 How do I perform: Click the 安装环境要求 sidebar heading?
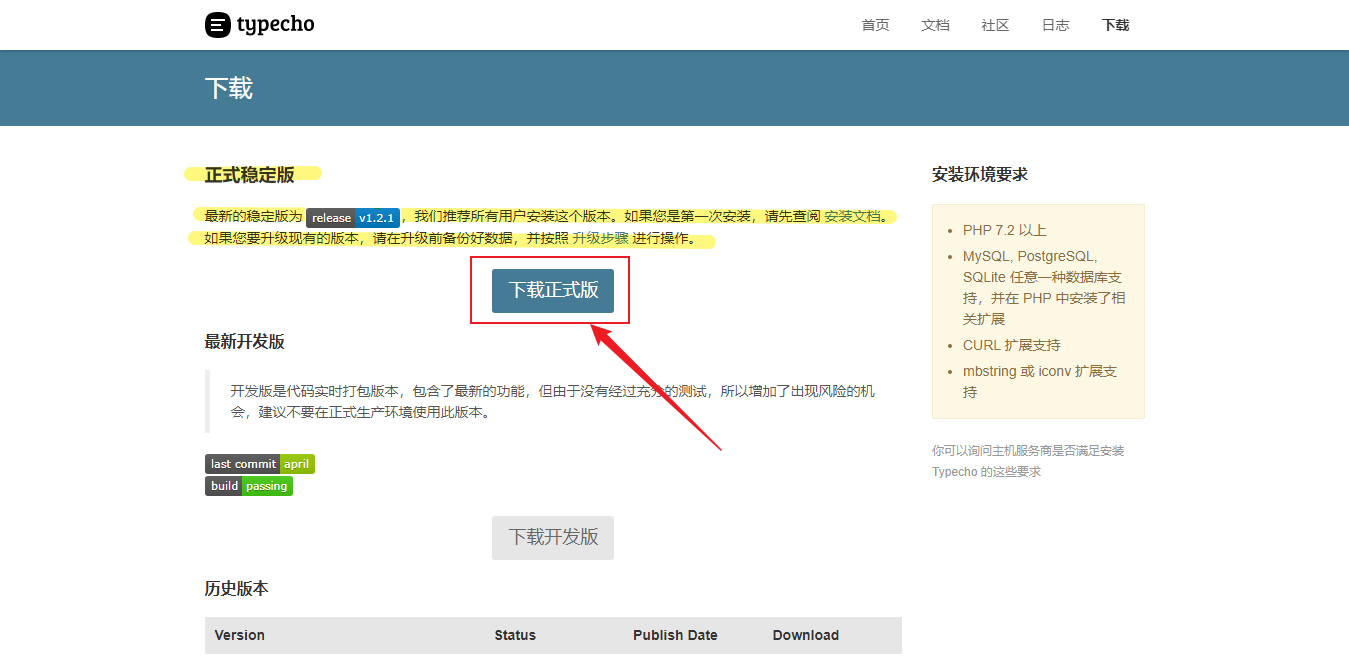point(979,174)
